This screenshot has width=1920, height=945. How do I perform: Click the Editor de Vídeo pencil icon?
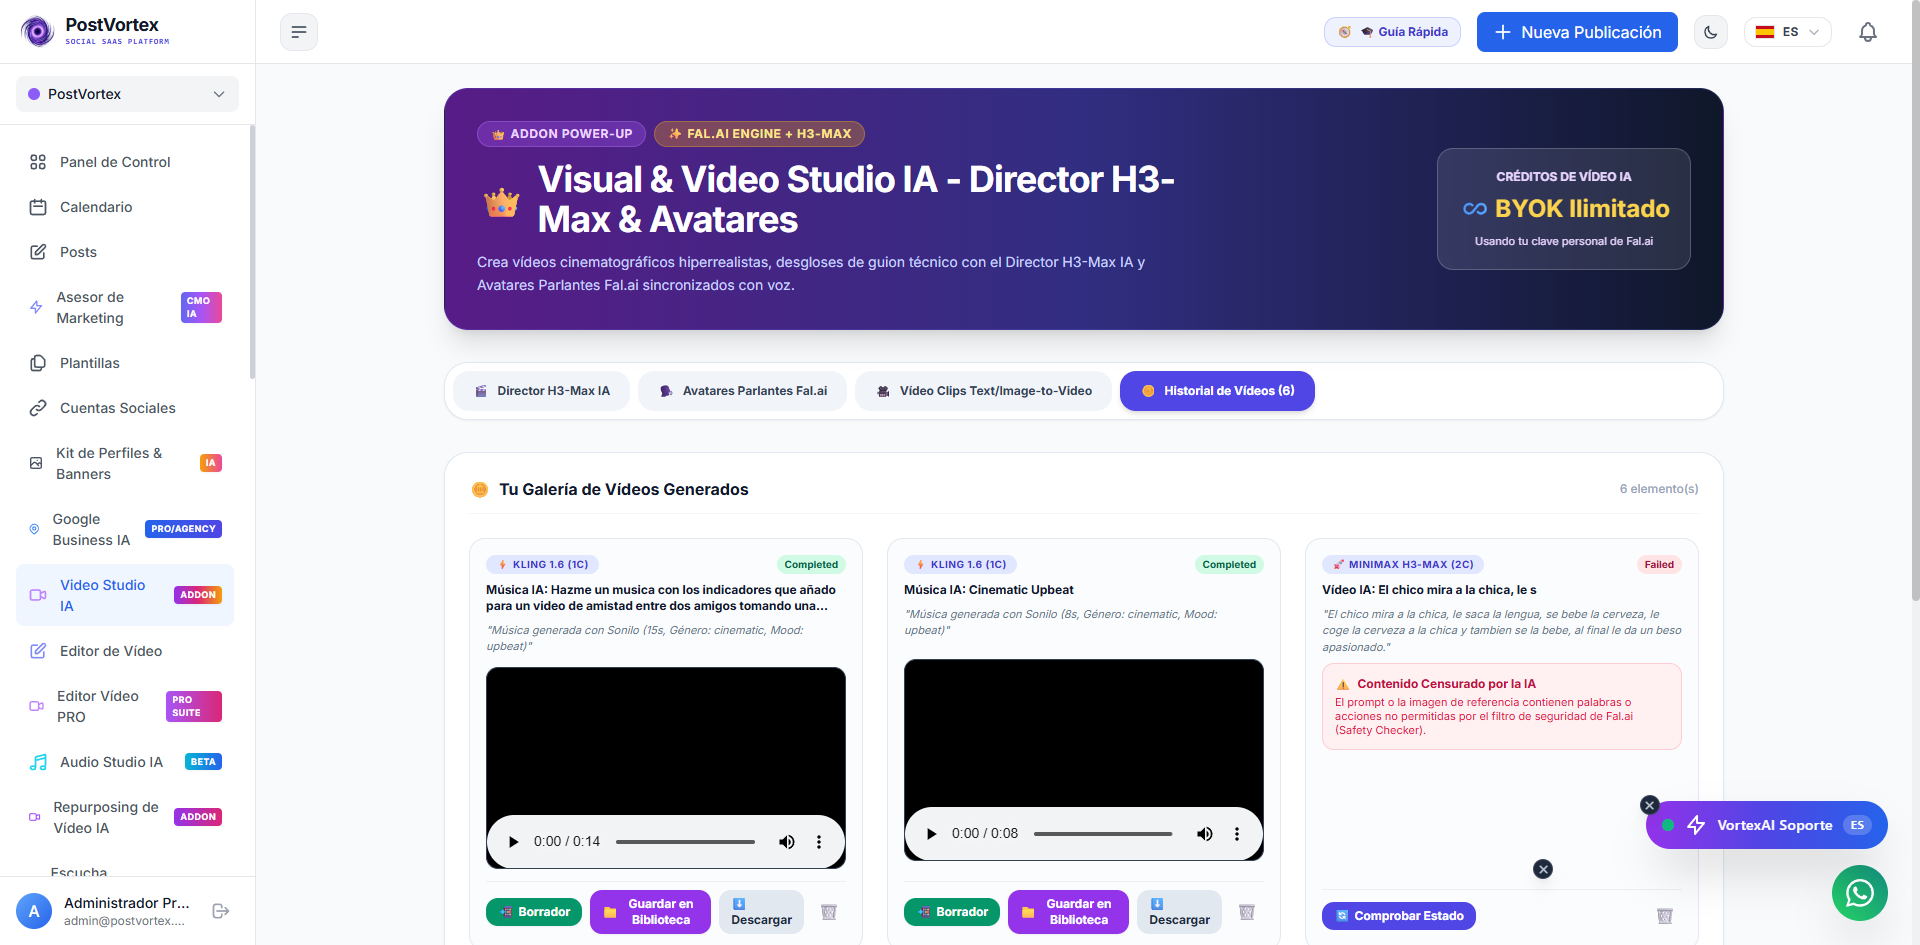38,651
